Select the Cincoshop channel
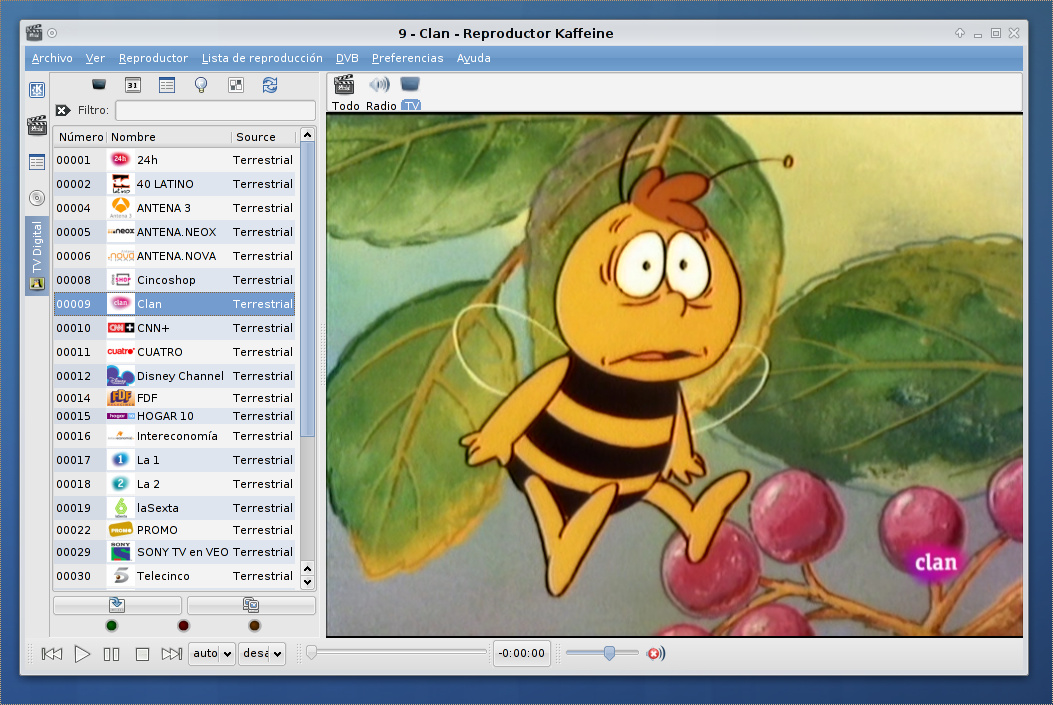 pyautogui.click(x=175, y=280)
